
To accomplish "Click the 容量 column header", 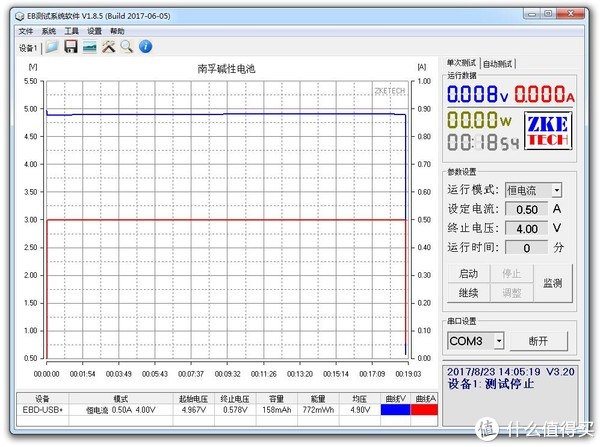I will point(277,399).
